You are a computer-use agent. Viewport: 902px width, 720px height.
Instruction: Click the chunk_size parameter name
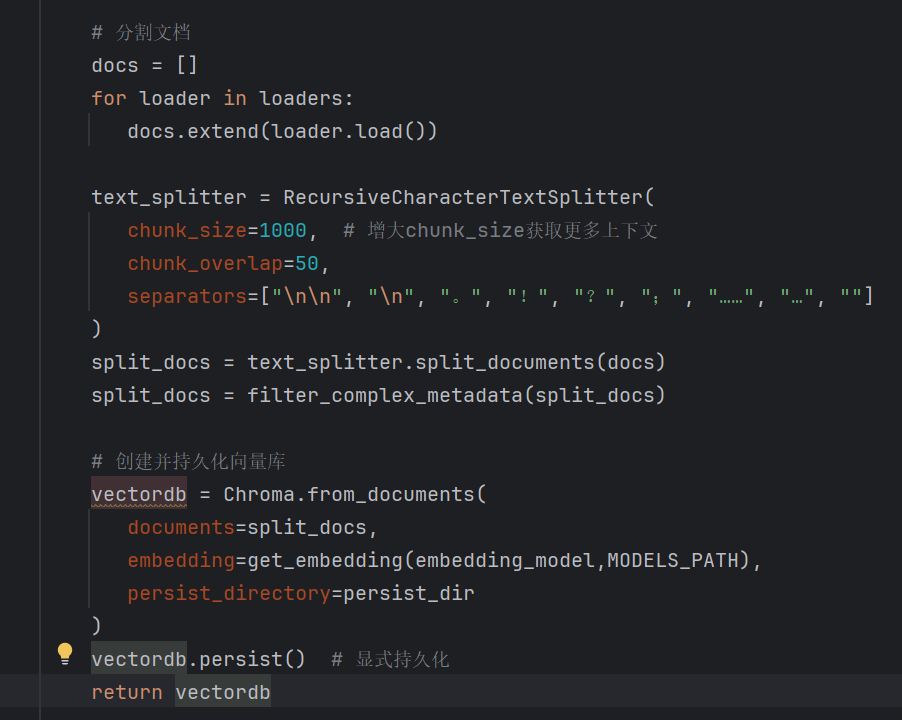coord(186,230)
